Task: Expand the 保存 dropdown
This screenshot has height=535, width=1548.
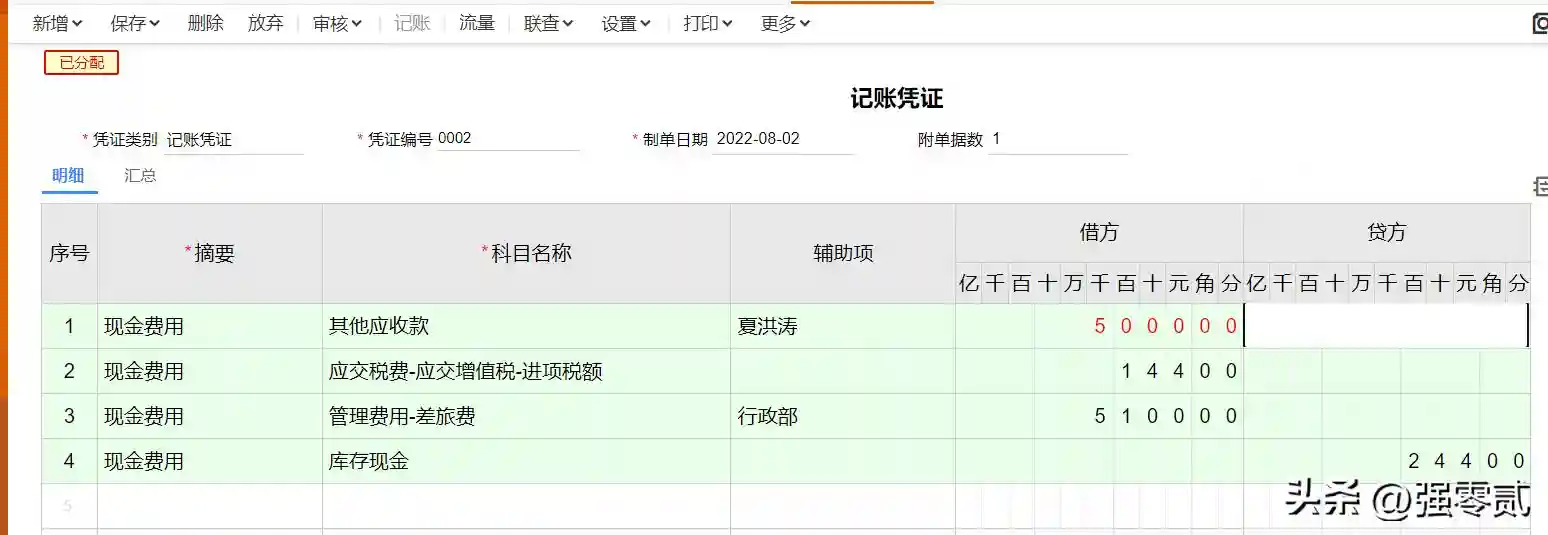Action: click(x=135, y=23)
